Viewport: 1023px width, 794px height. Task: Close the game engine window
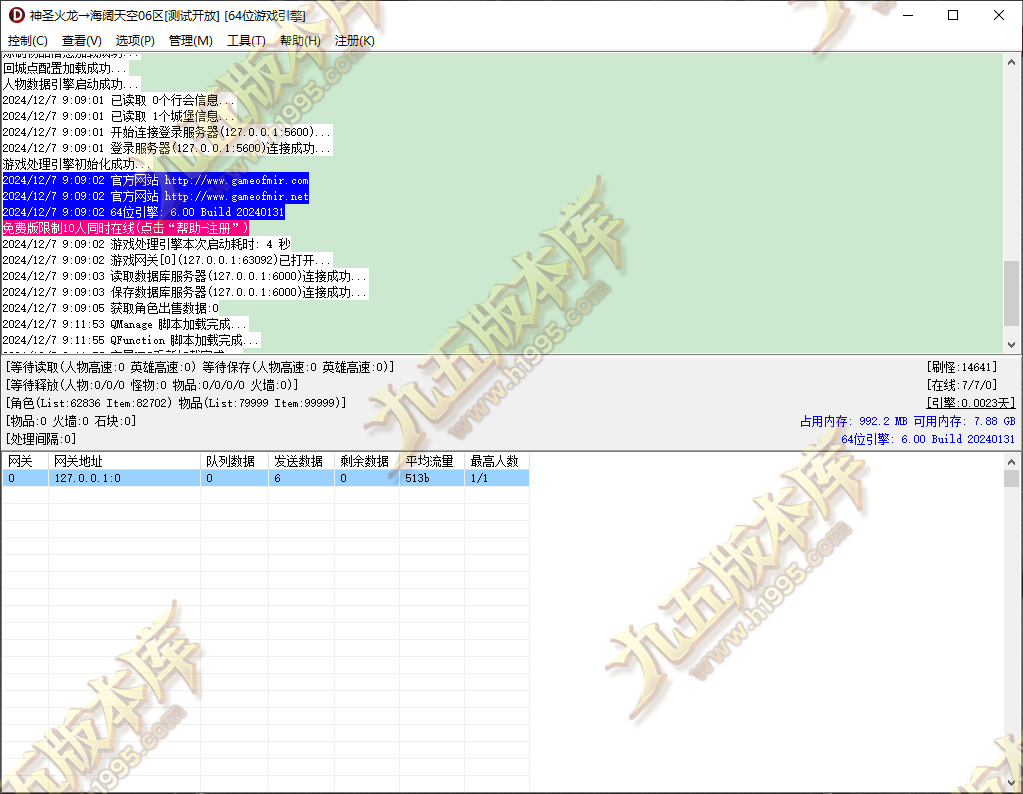tap(999, 15)
